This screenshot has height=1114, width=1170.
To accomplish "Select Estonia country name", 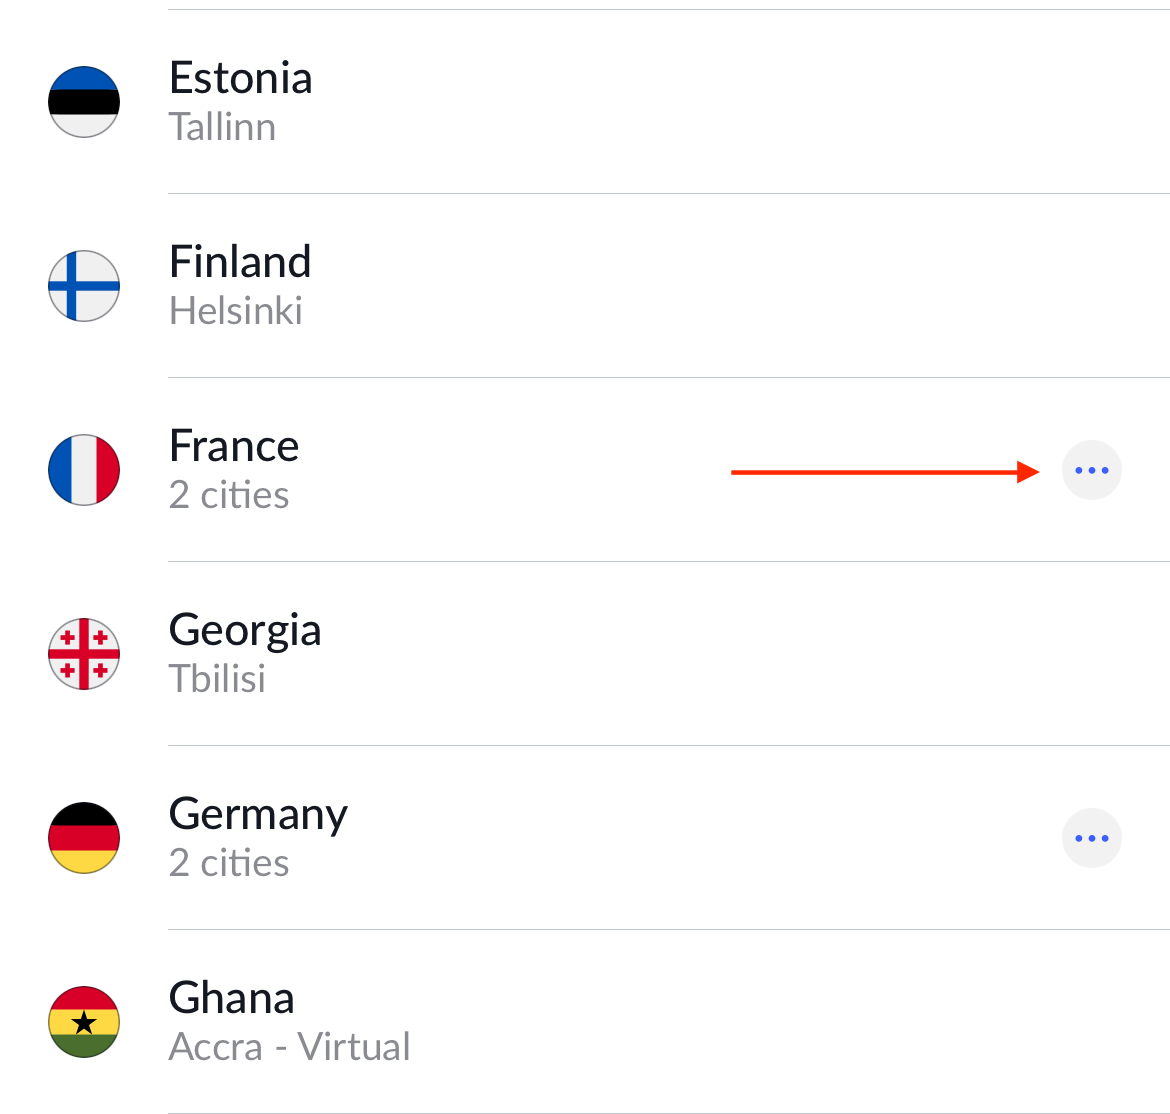I will pyautogui.click(x=240, y=78).
